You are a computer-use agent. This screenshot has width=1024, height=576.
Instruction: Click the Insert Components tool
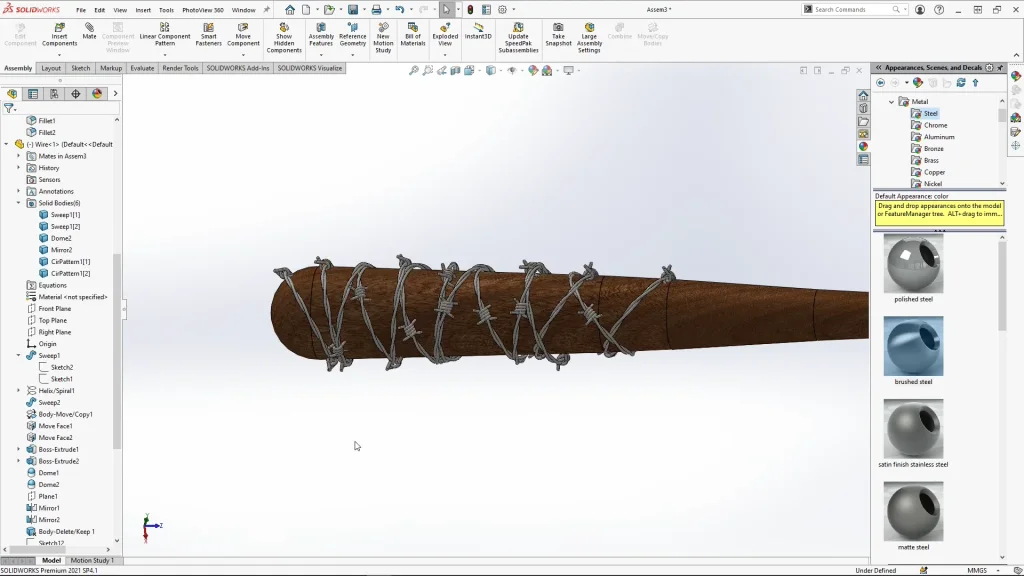(x=59, y=34)
